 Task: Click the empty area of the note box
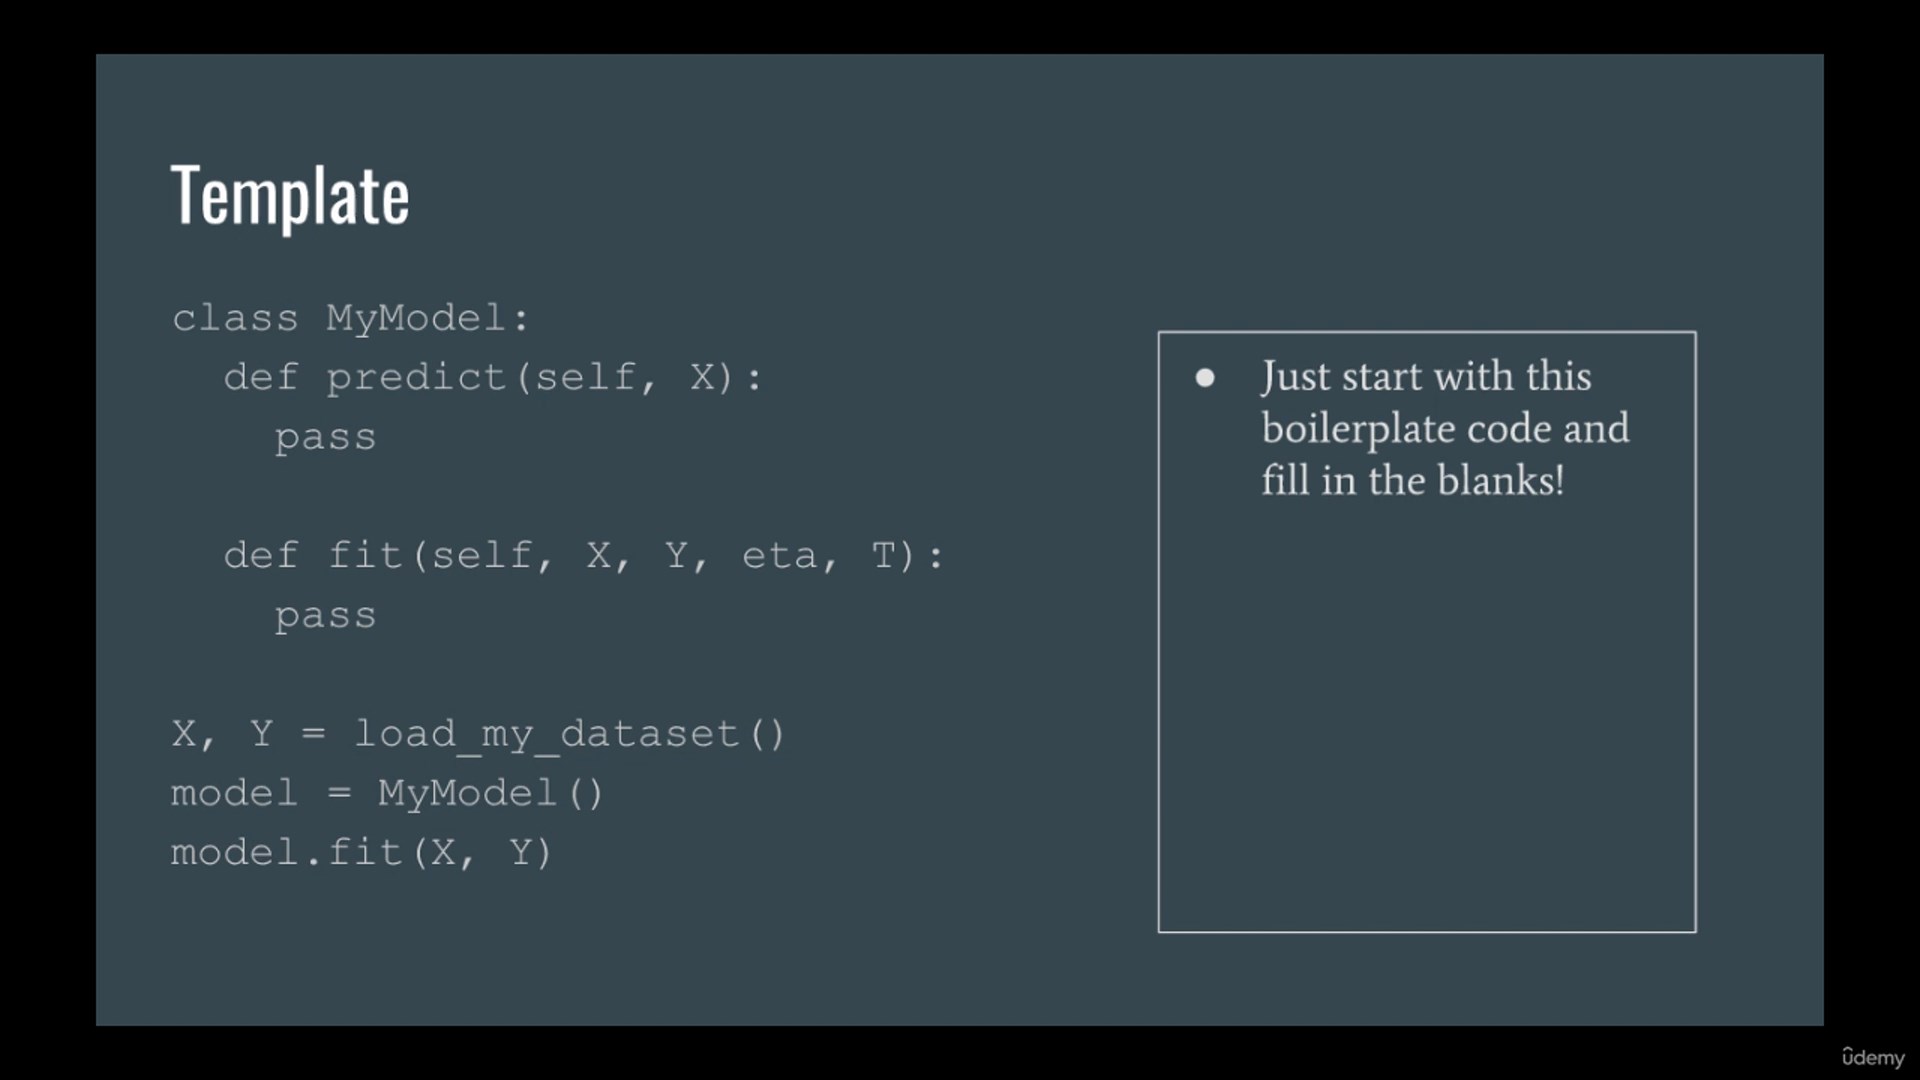pos(1427,720)
